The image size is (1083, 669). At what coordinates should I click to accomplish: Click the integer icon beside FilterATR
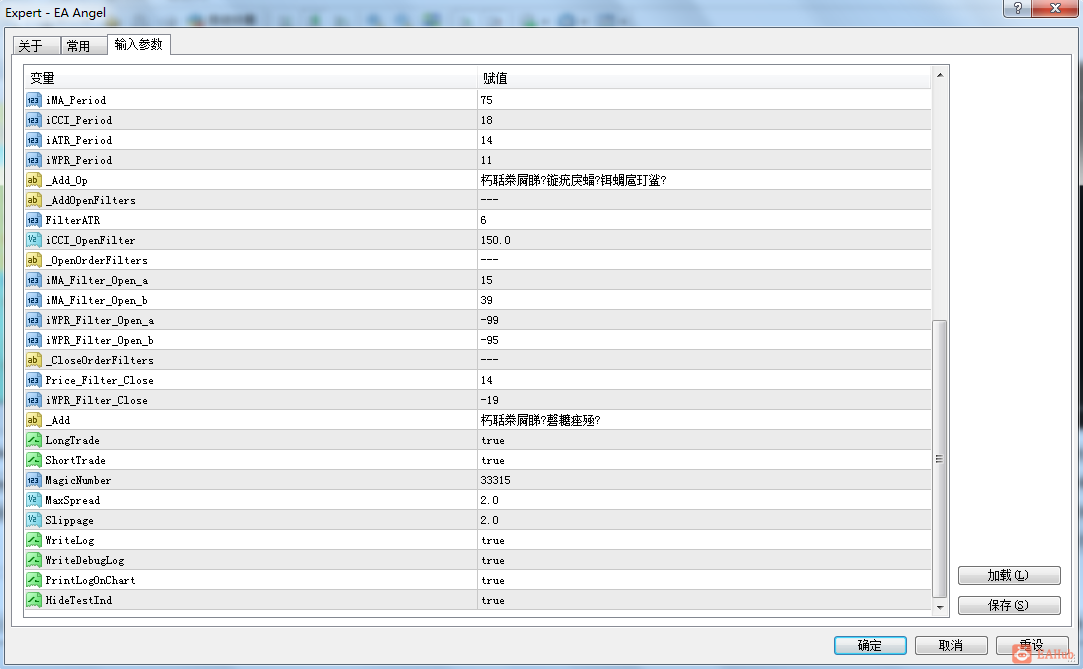(x=33, y=220)
